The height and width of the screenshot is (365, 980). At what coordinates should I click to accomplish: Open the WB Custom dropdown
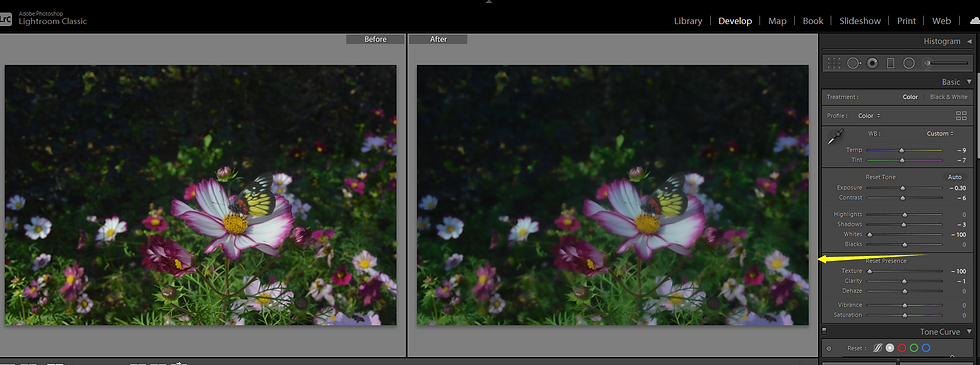[940, 133]
